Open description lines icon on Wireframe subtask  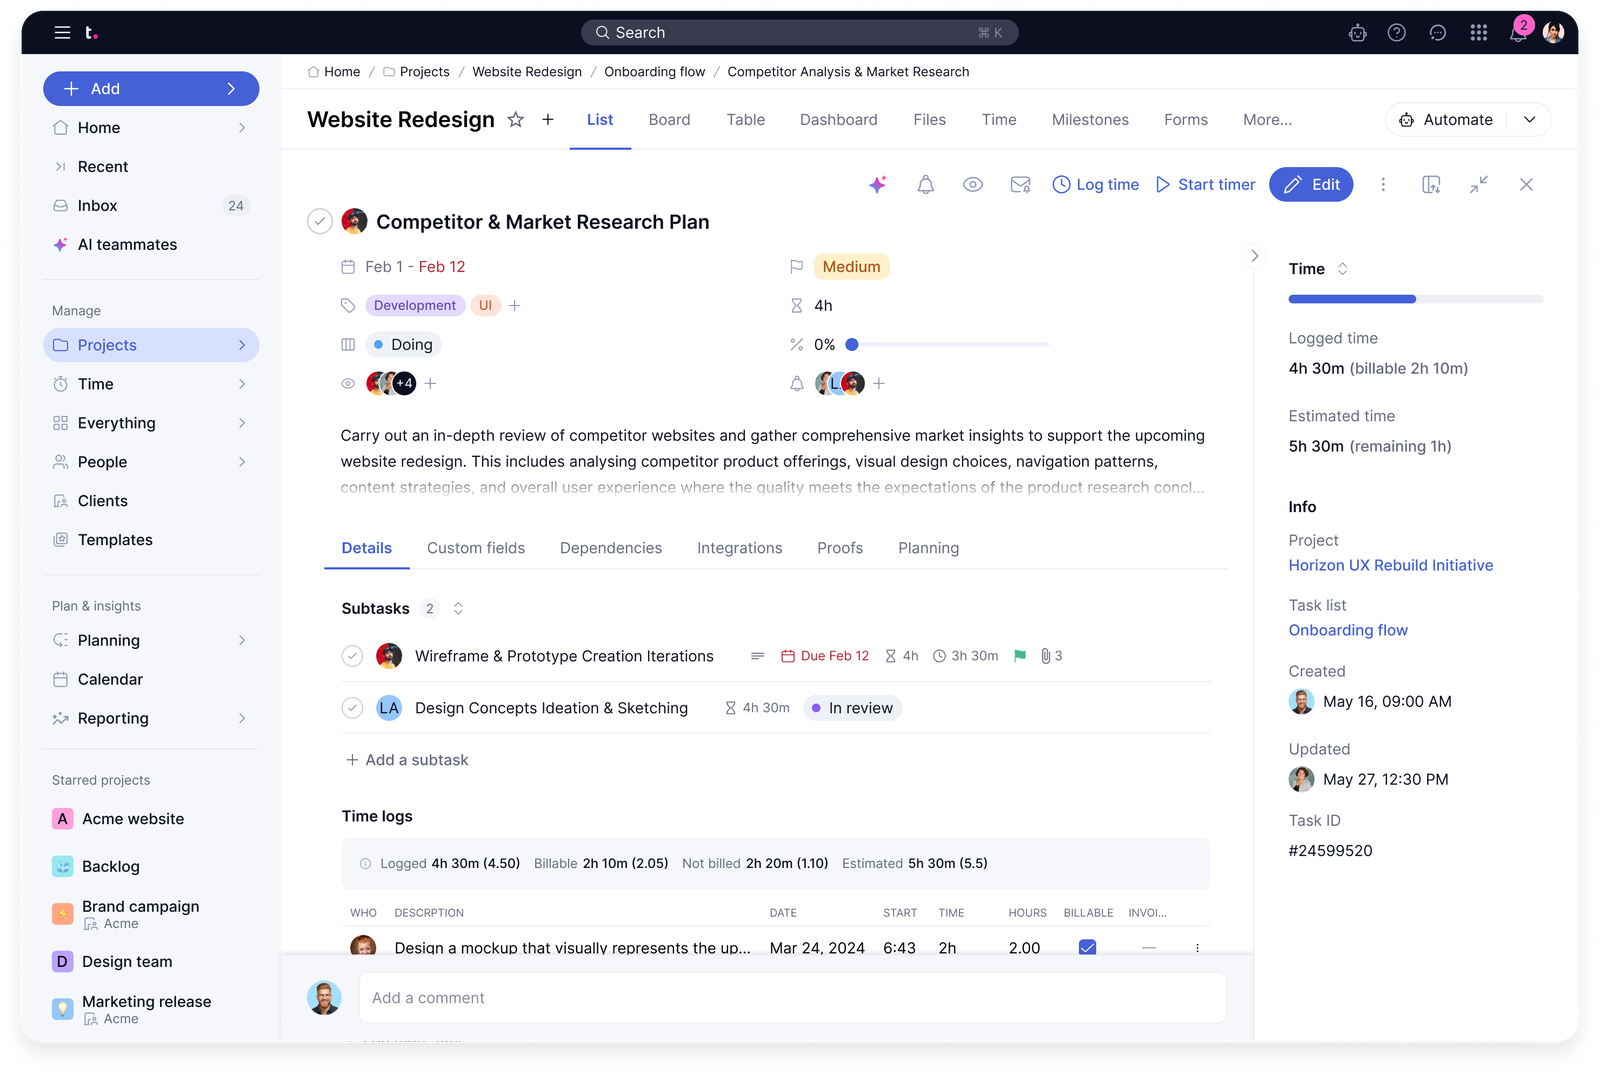(758, 656)
